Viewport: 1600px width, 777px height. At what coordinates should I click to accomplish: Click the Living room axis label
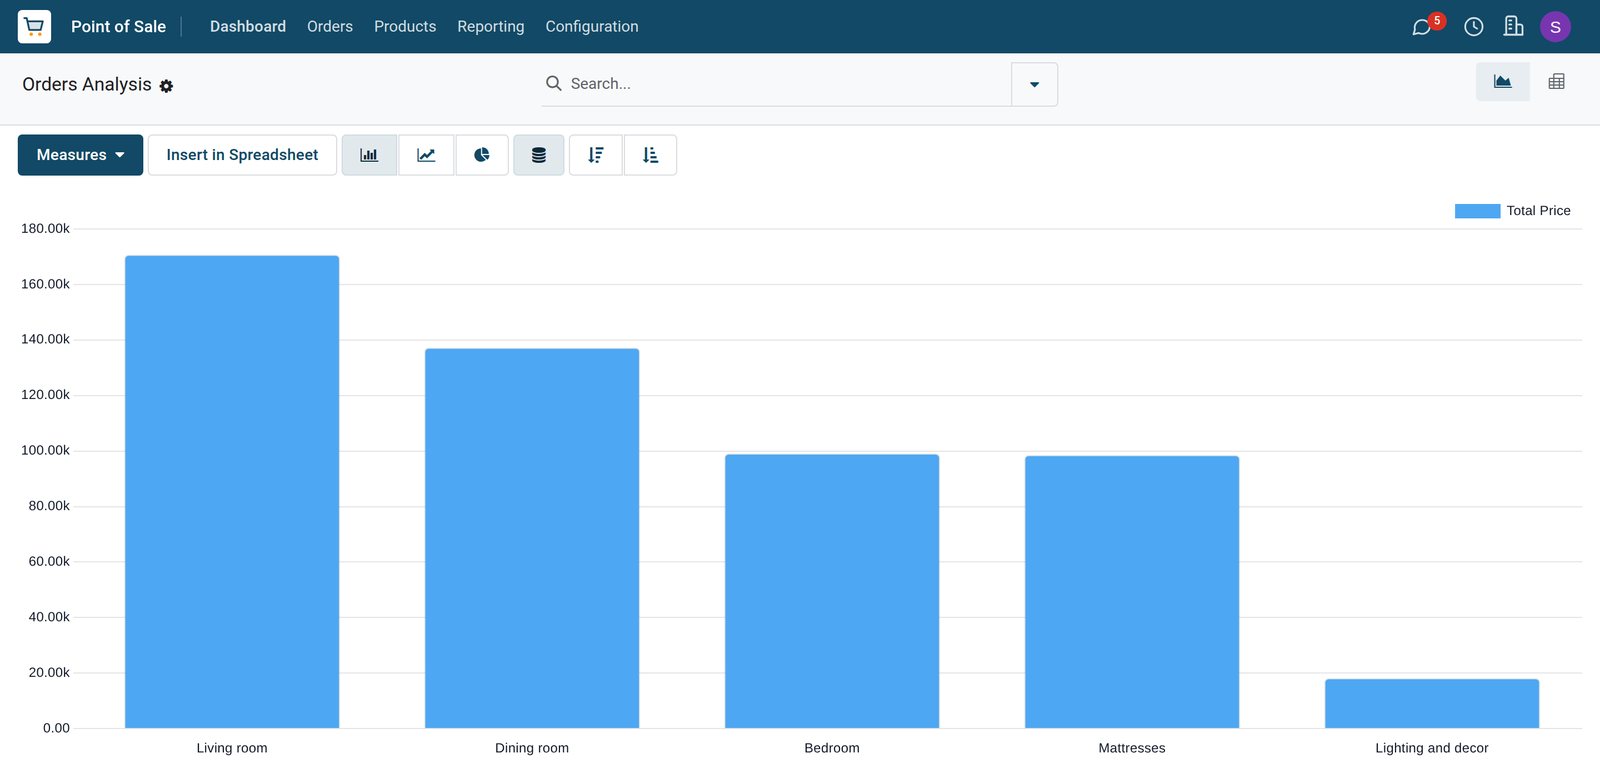232,748
